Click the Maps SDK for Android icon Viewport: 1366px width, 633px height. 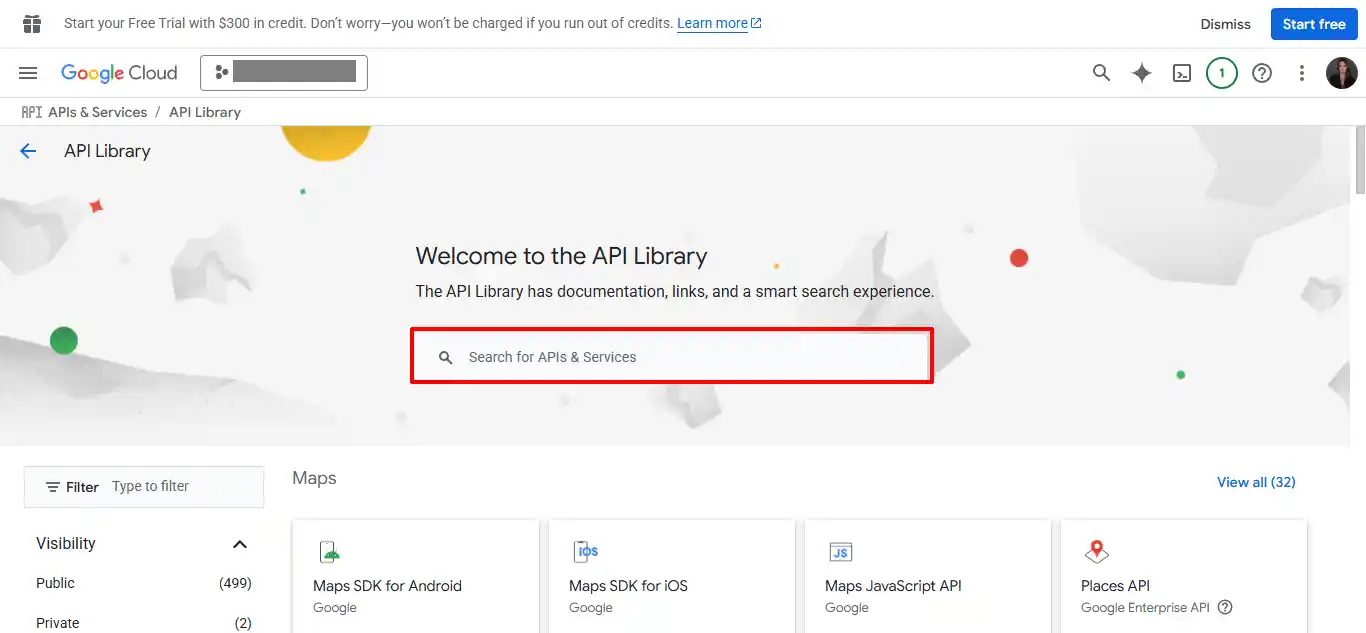coord(329,552)
